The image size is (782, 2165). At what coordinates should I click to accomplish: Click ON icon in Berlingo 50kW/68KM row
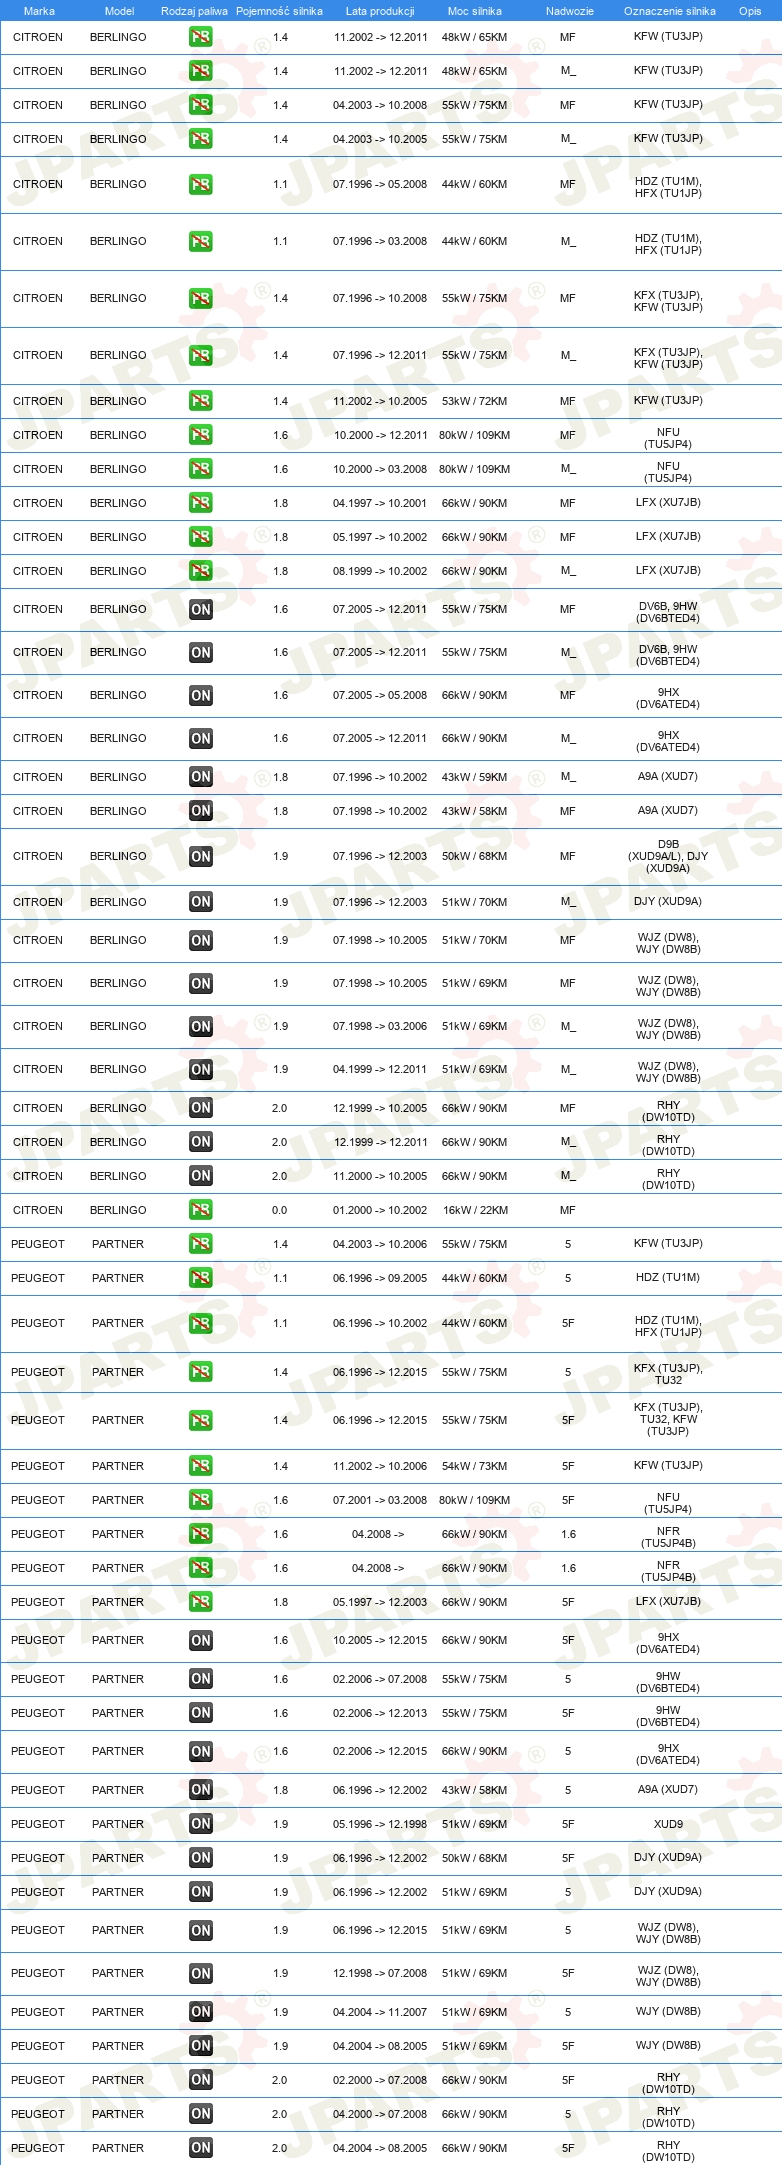pyautogui.click(x=201, y=856)
